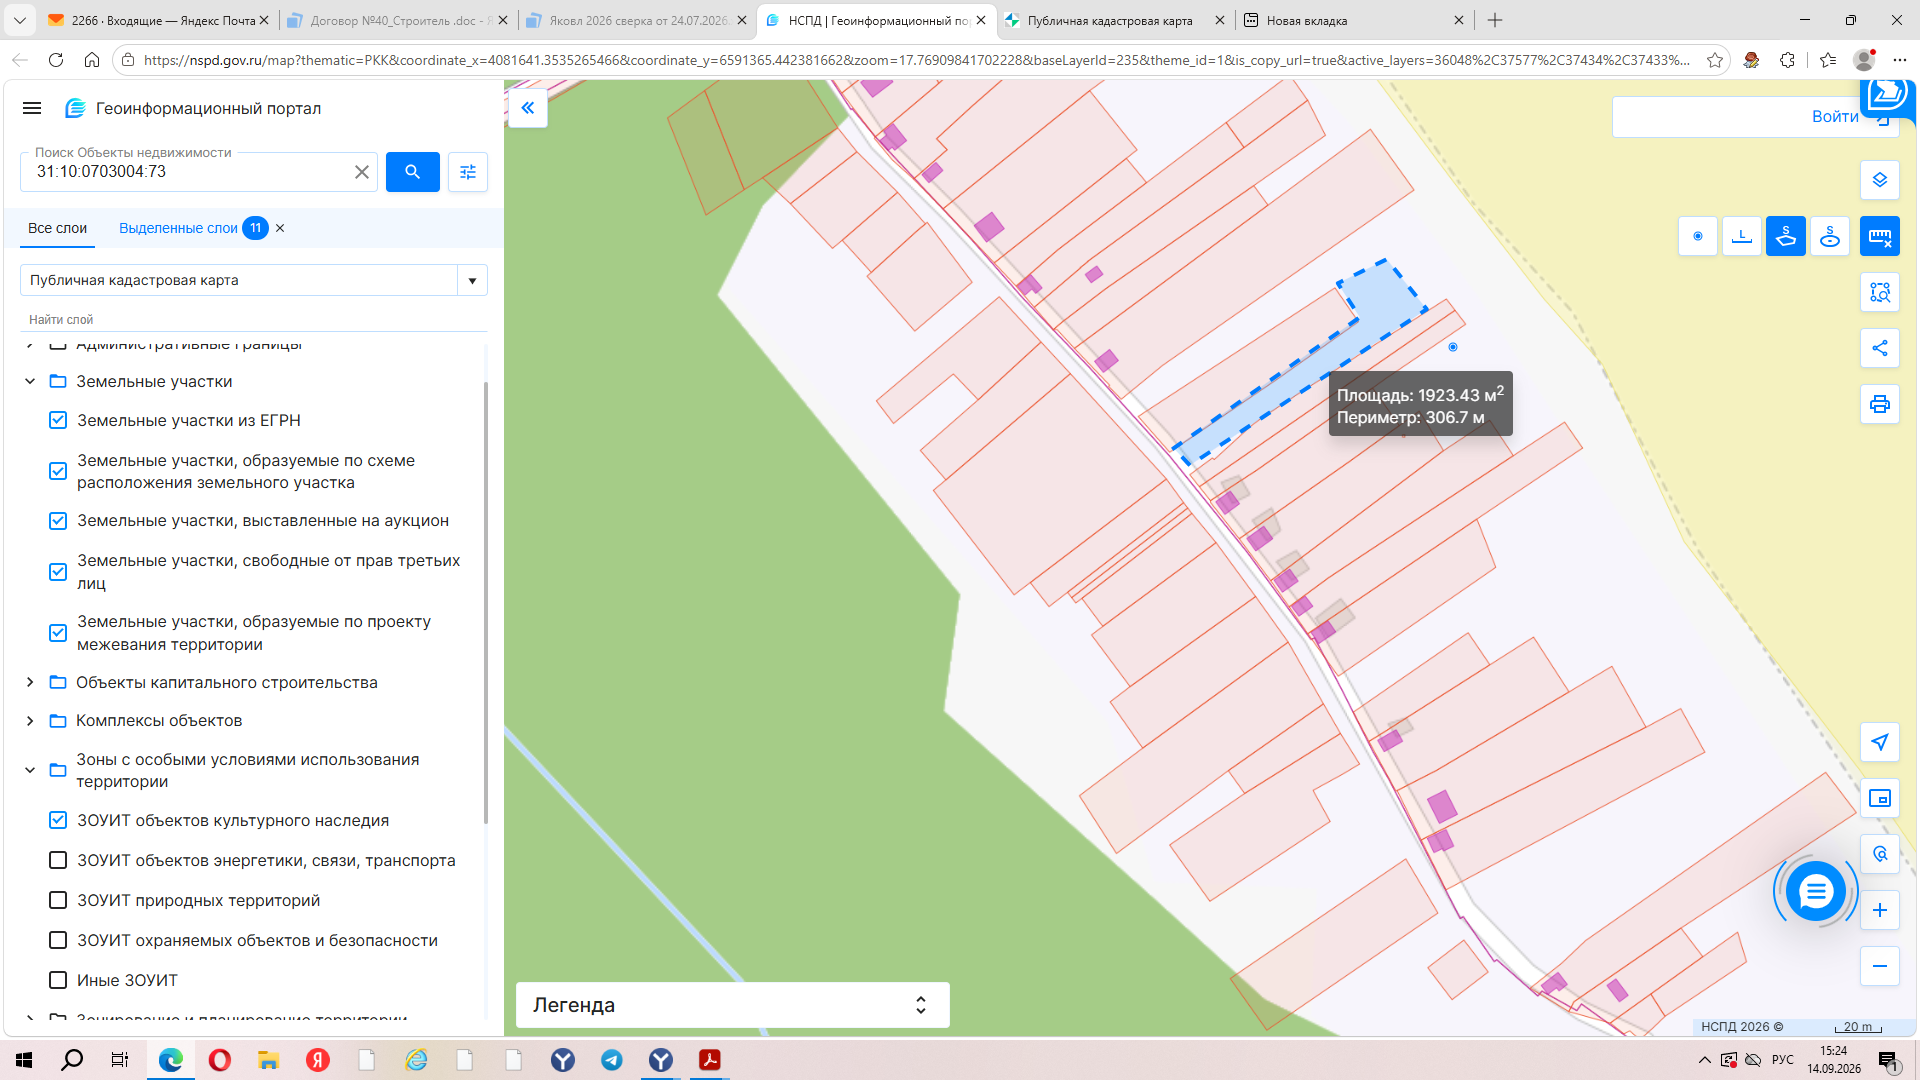Clear the cadastral number search field
Screen dimensions: 1920x1080
[x=362, y=172]
